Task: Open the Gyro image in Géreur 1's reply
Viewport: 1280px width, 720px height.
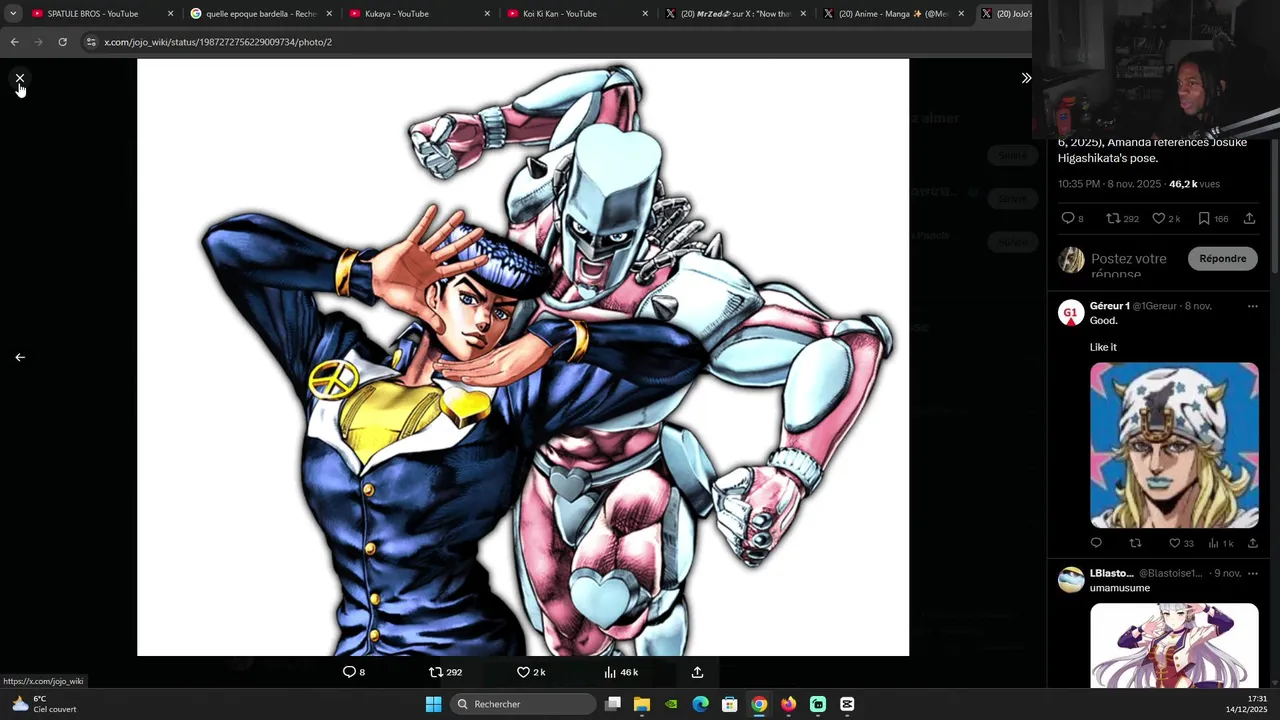Action: 1174,445
